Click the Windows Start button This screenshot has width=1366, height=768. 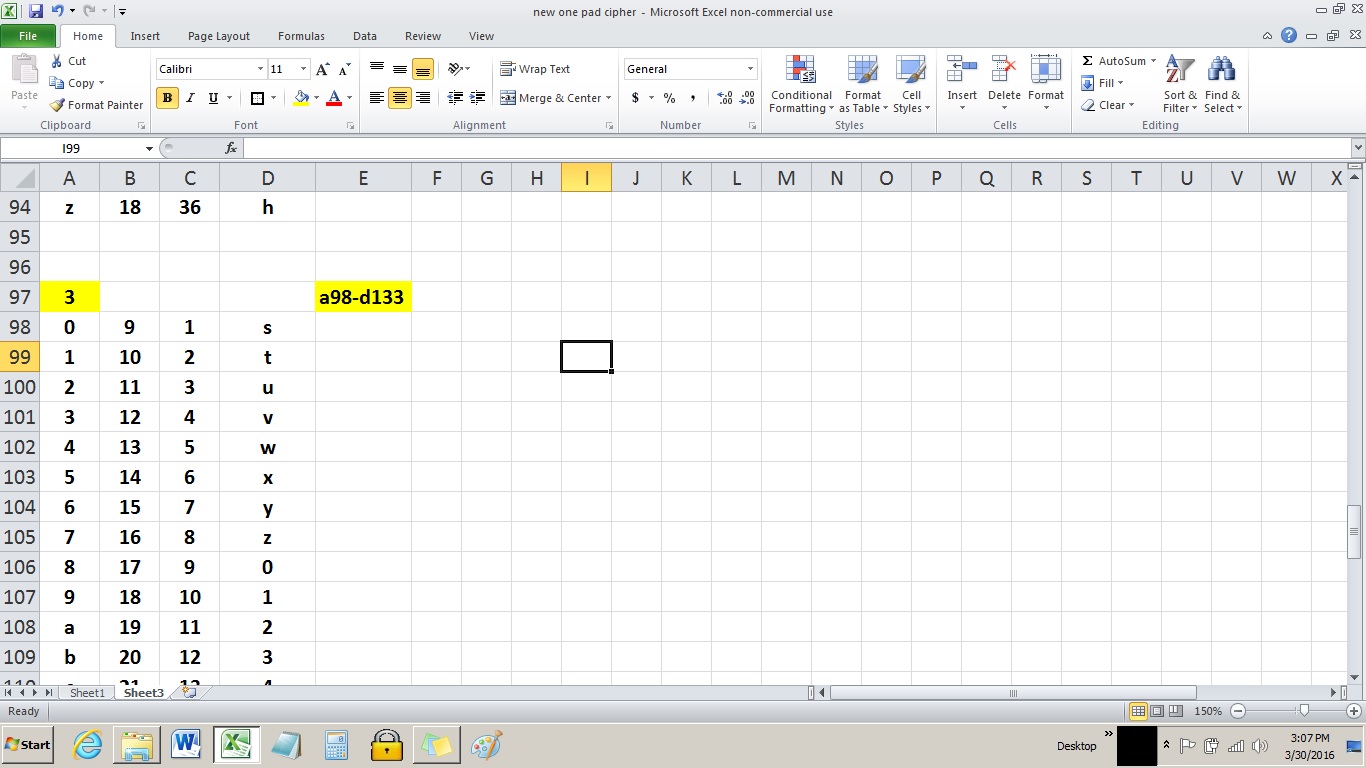pos(28,745)
